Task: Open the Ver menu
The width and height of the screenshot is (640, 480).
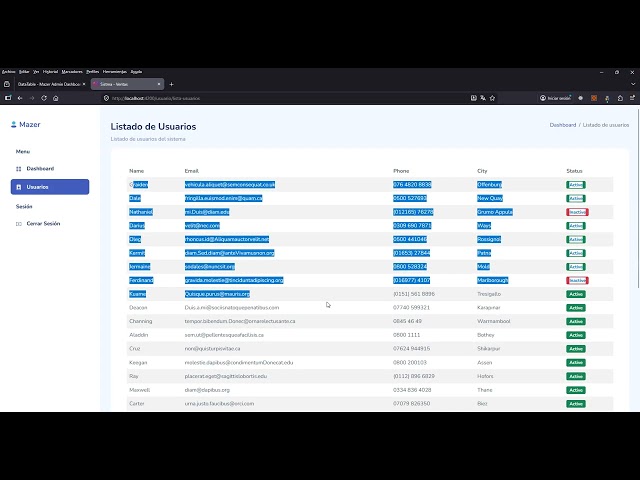Action: click(x=36, y=71)
